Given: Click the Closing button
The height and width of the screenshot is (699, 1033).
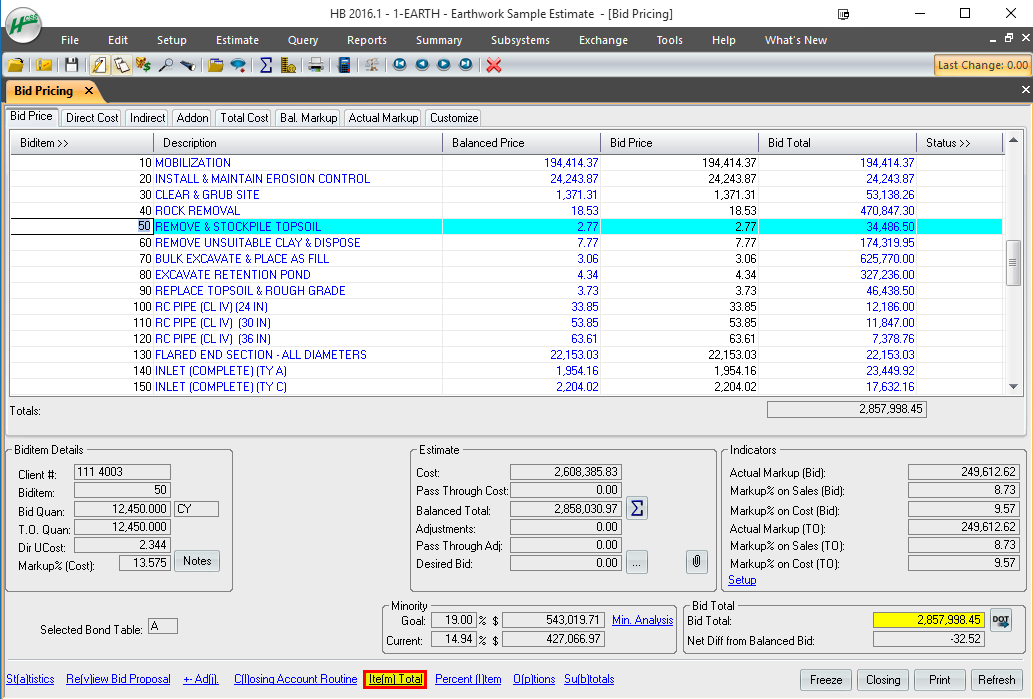Looking at the screenshot, I should pos(883,680).
